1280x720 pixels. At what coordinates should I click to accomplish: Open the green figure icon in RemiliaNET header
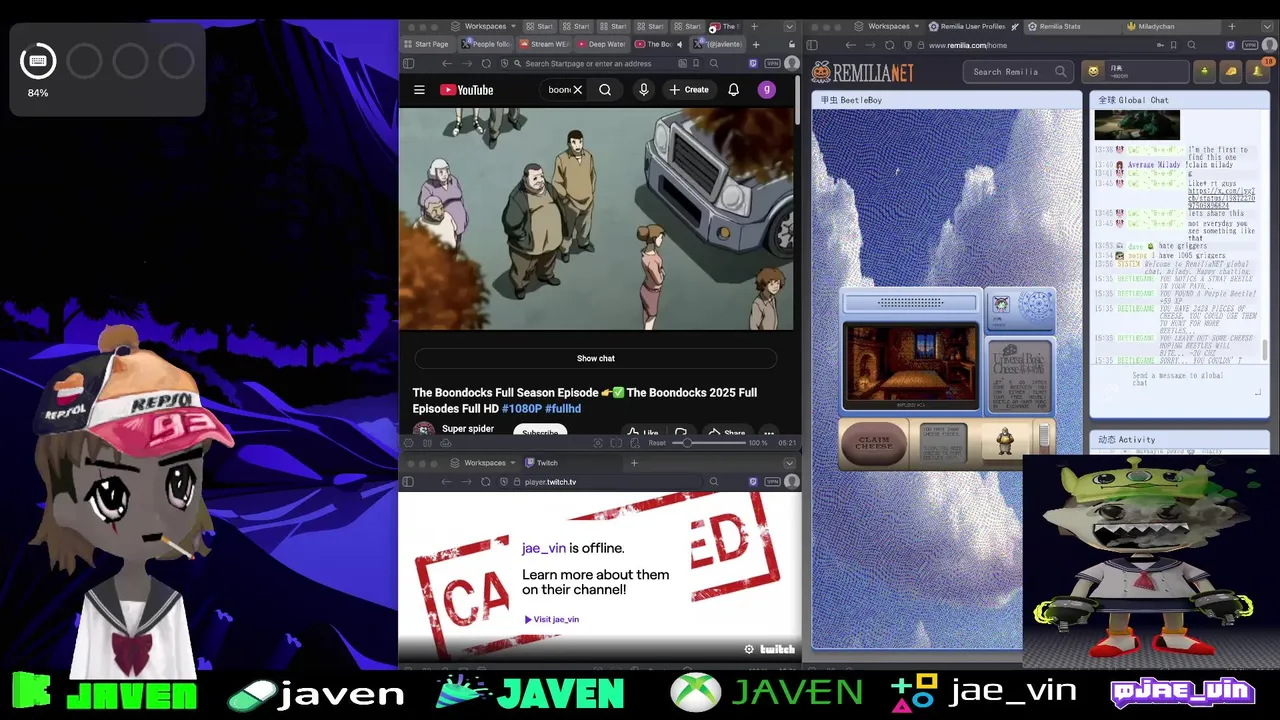tap(1206, 71)
